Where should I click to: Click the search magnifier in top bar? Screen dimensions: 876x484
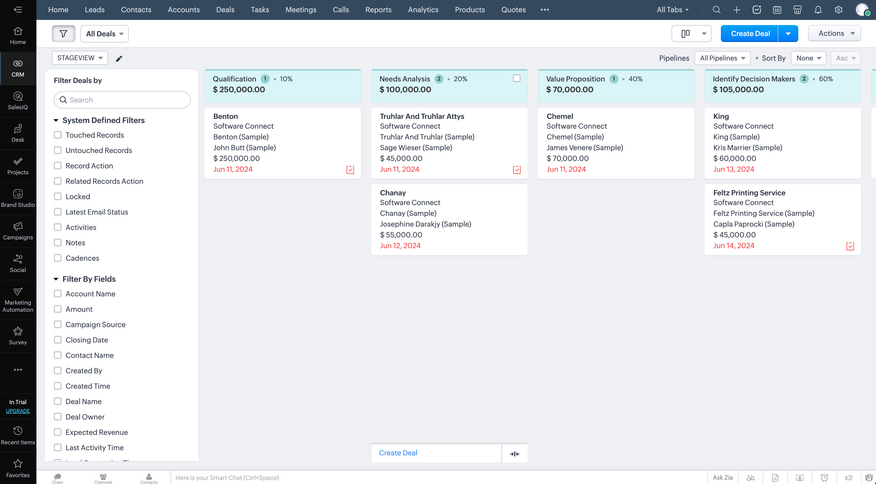[x=716, y=10]
